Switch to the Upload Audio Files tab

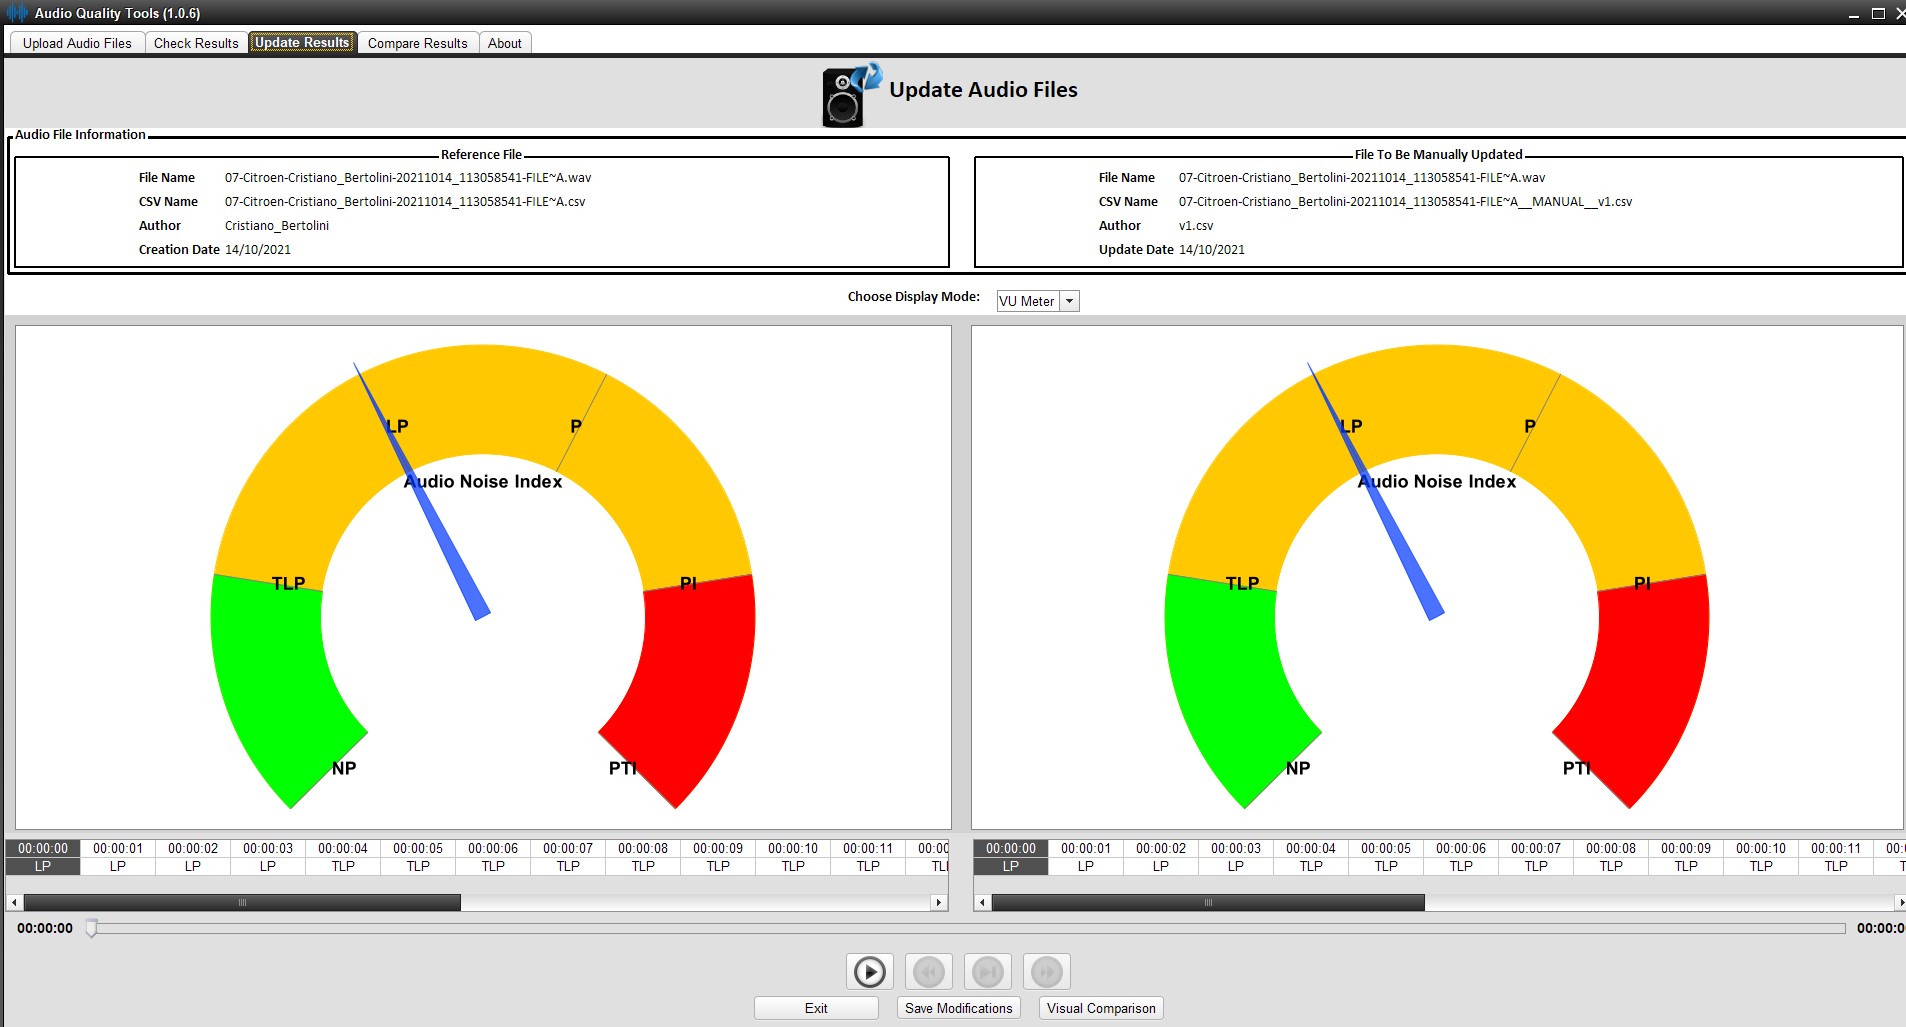pos(77,43)
